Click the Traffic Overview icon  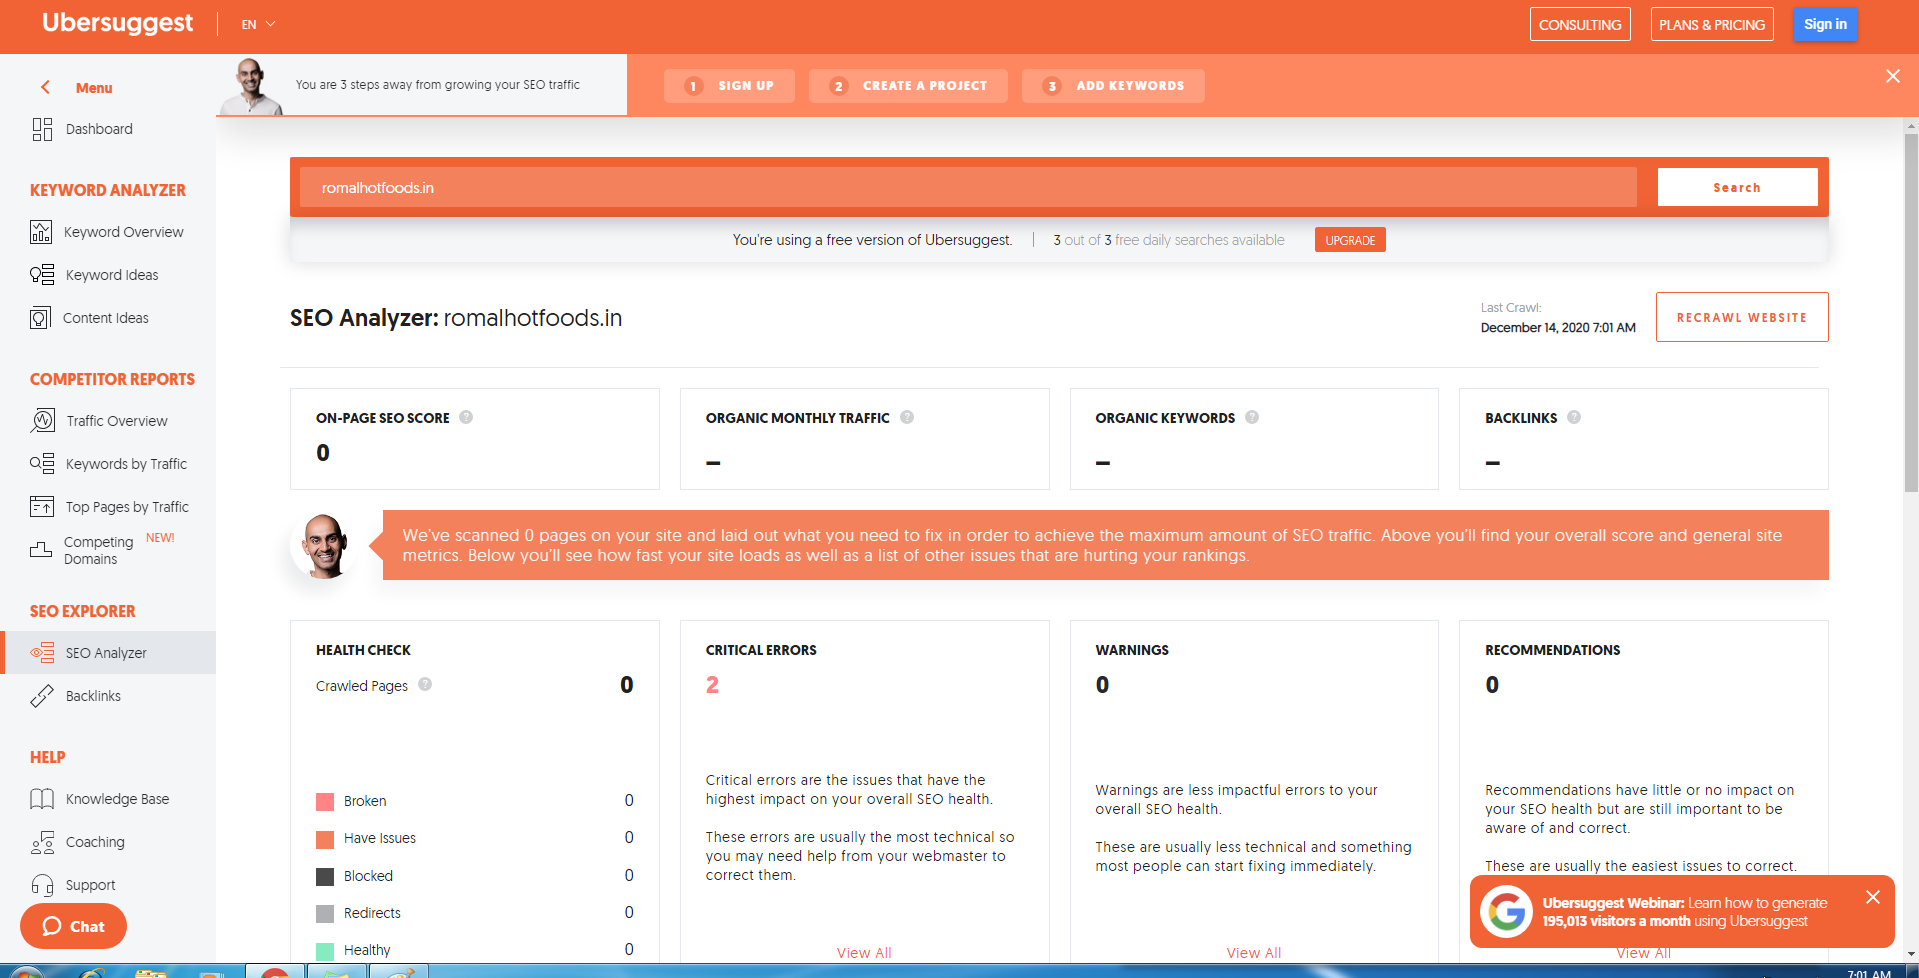43,421
